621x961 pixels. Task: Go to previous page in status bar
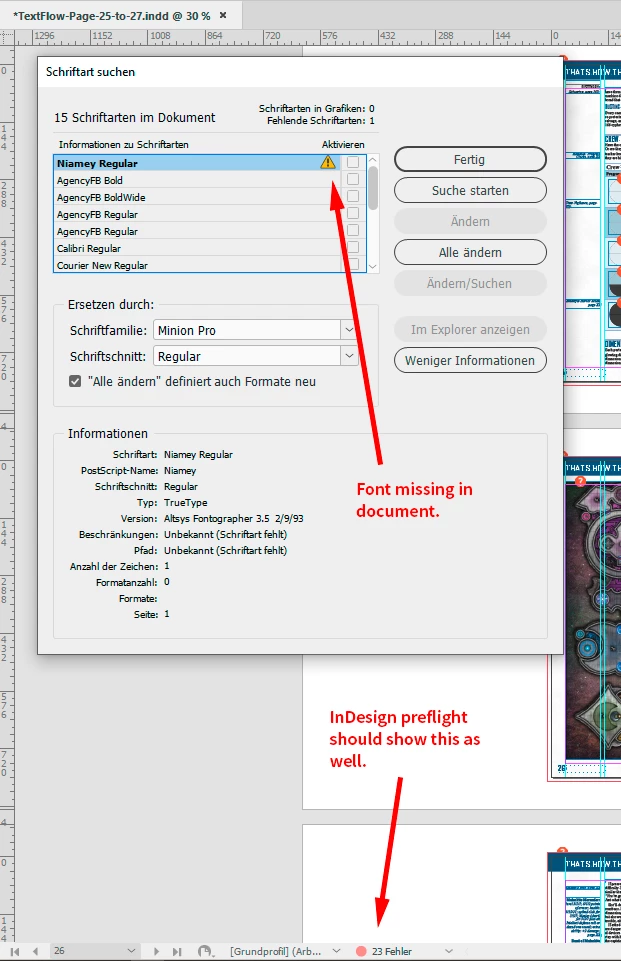coord(35,951)
